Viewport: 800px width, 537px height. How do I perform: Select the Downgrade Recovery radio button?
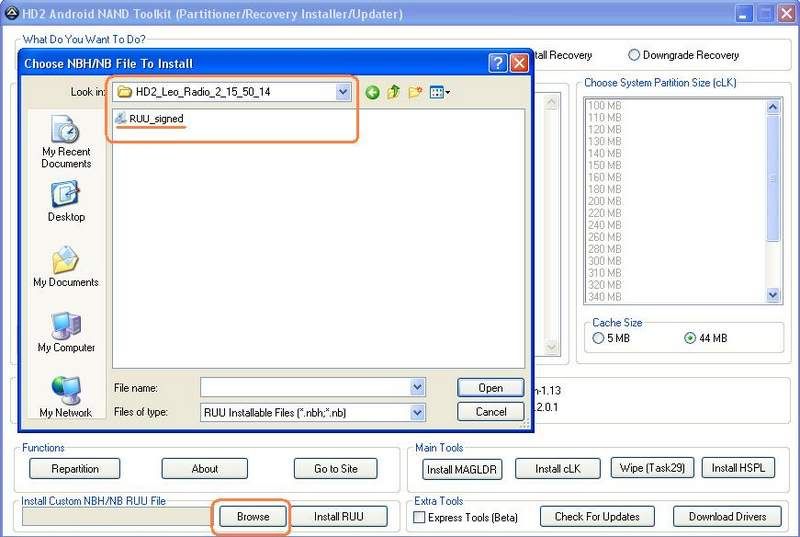pyautogui.click(x=634, y=55)
